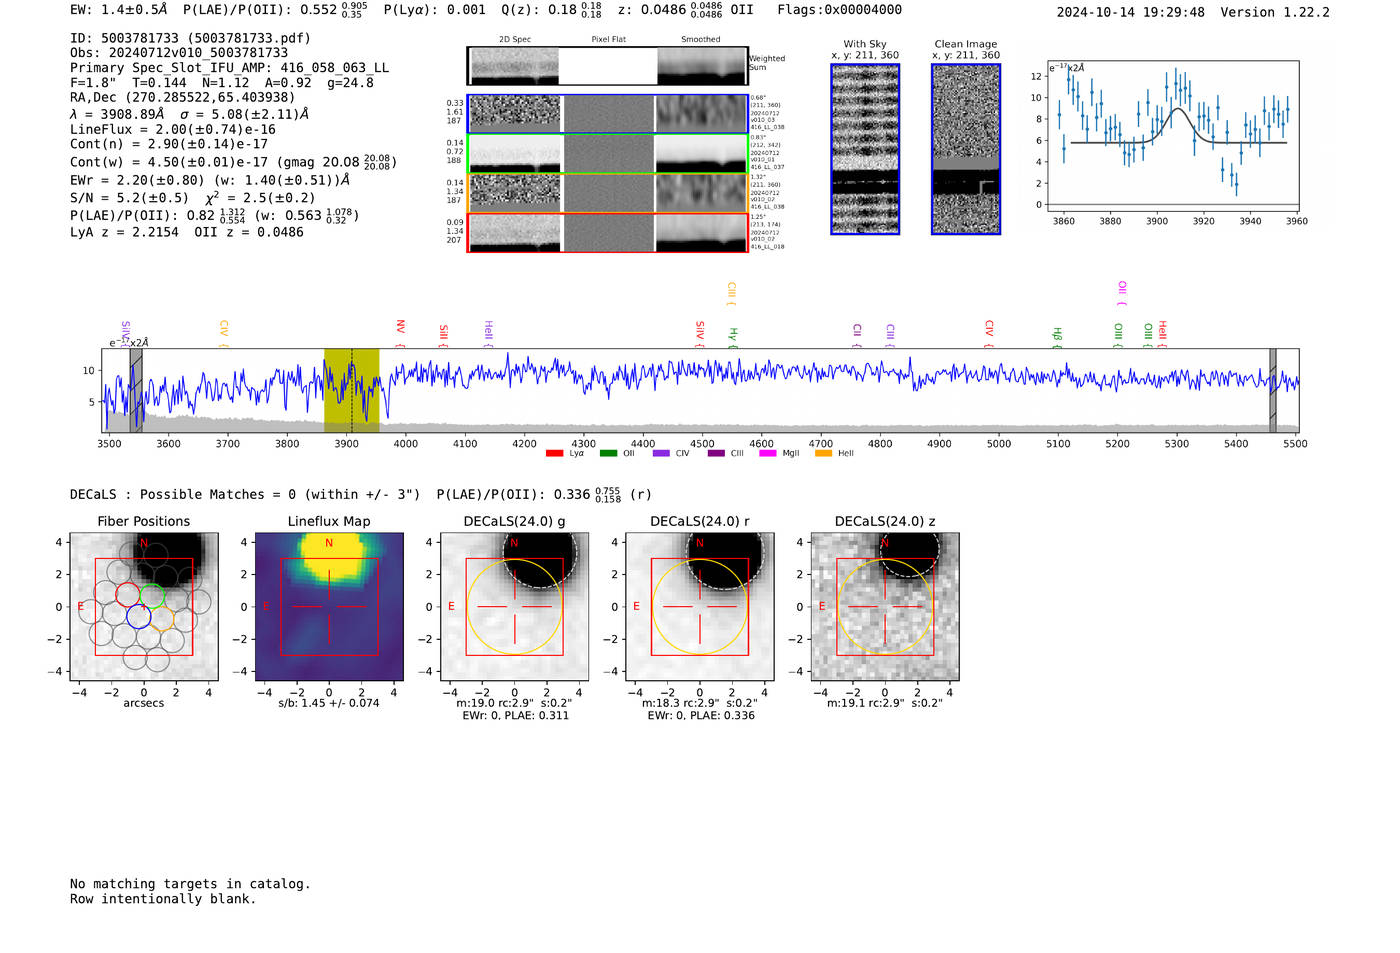Click the Gaussian line fit plot
1400x953 pixels.
tap(1173, 136)
